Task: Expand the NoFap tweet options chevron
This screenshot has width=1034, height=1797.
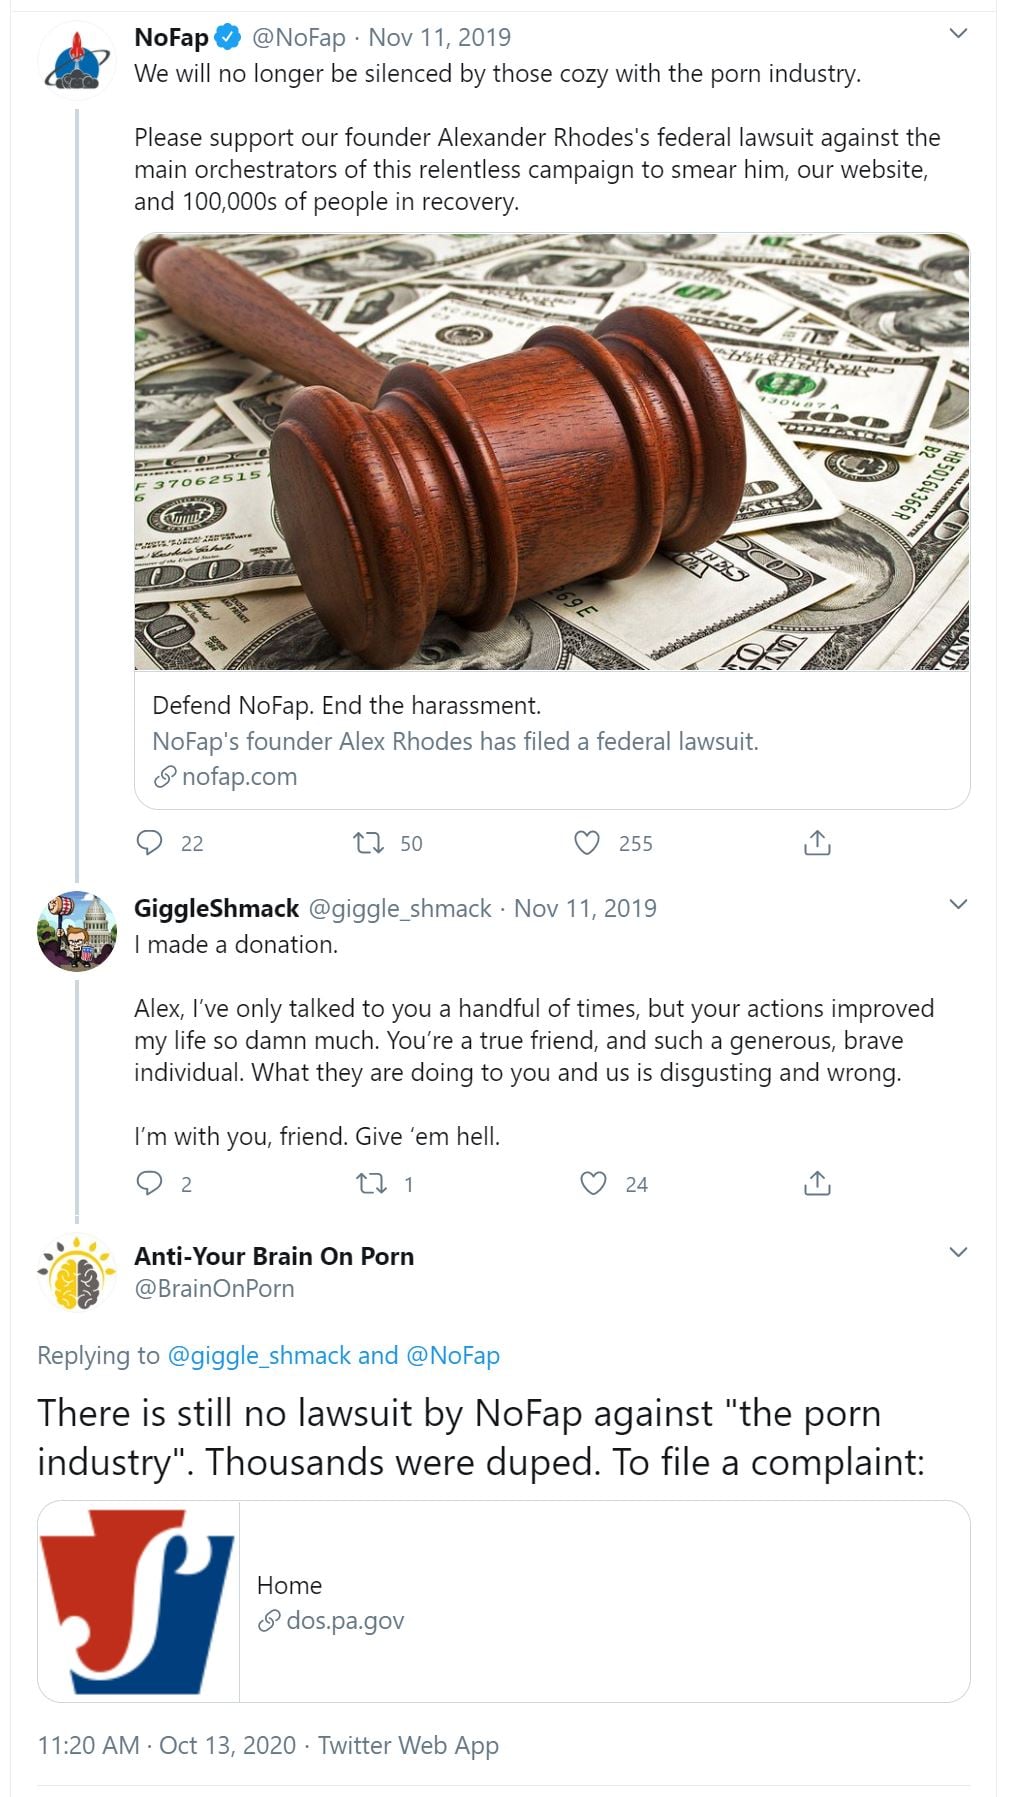Action: click(x=958, y=34)
